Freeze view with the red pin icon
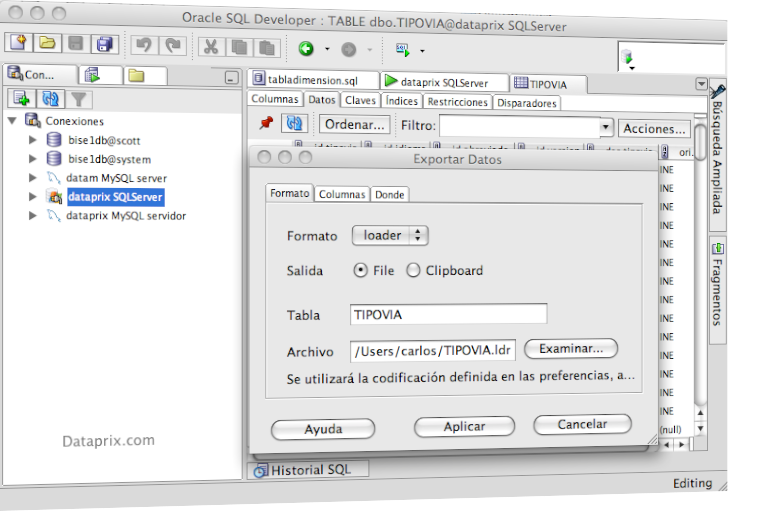The width and height of the screenshot is (757, 511). (x=266, y=123)
